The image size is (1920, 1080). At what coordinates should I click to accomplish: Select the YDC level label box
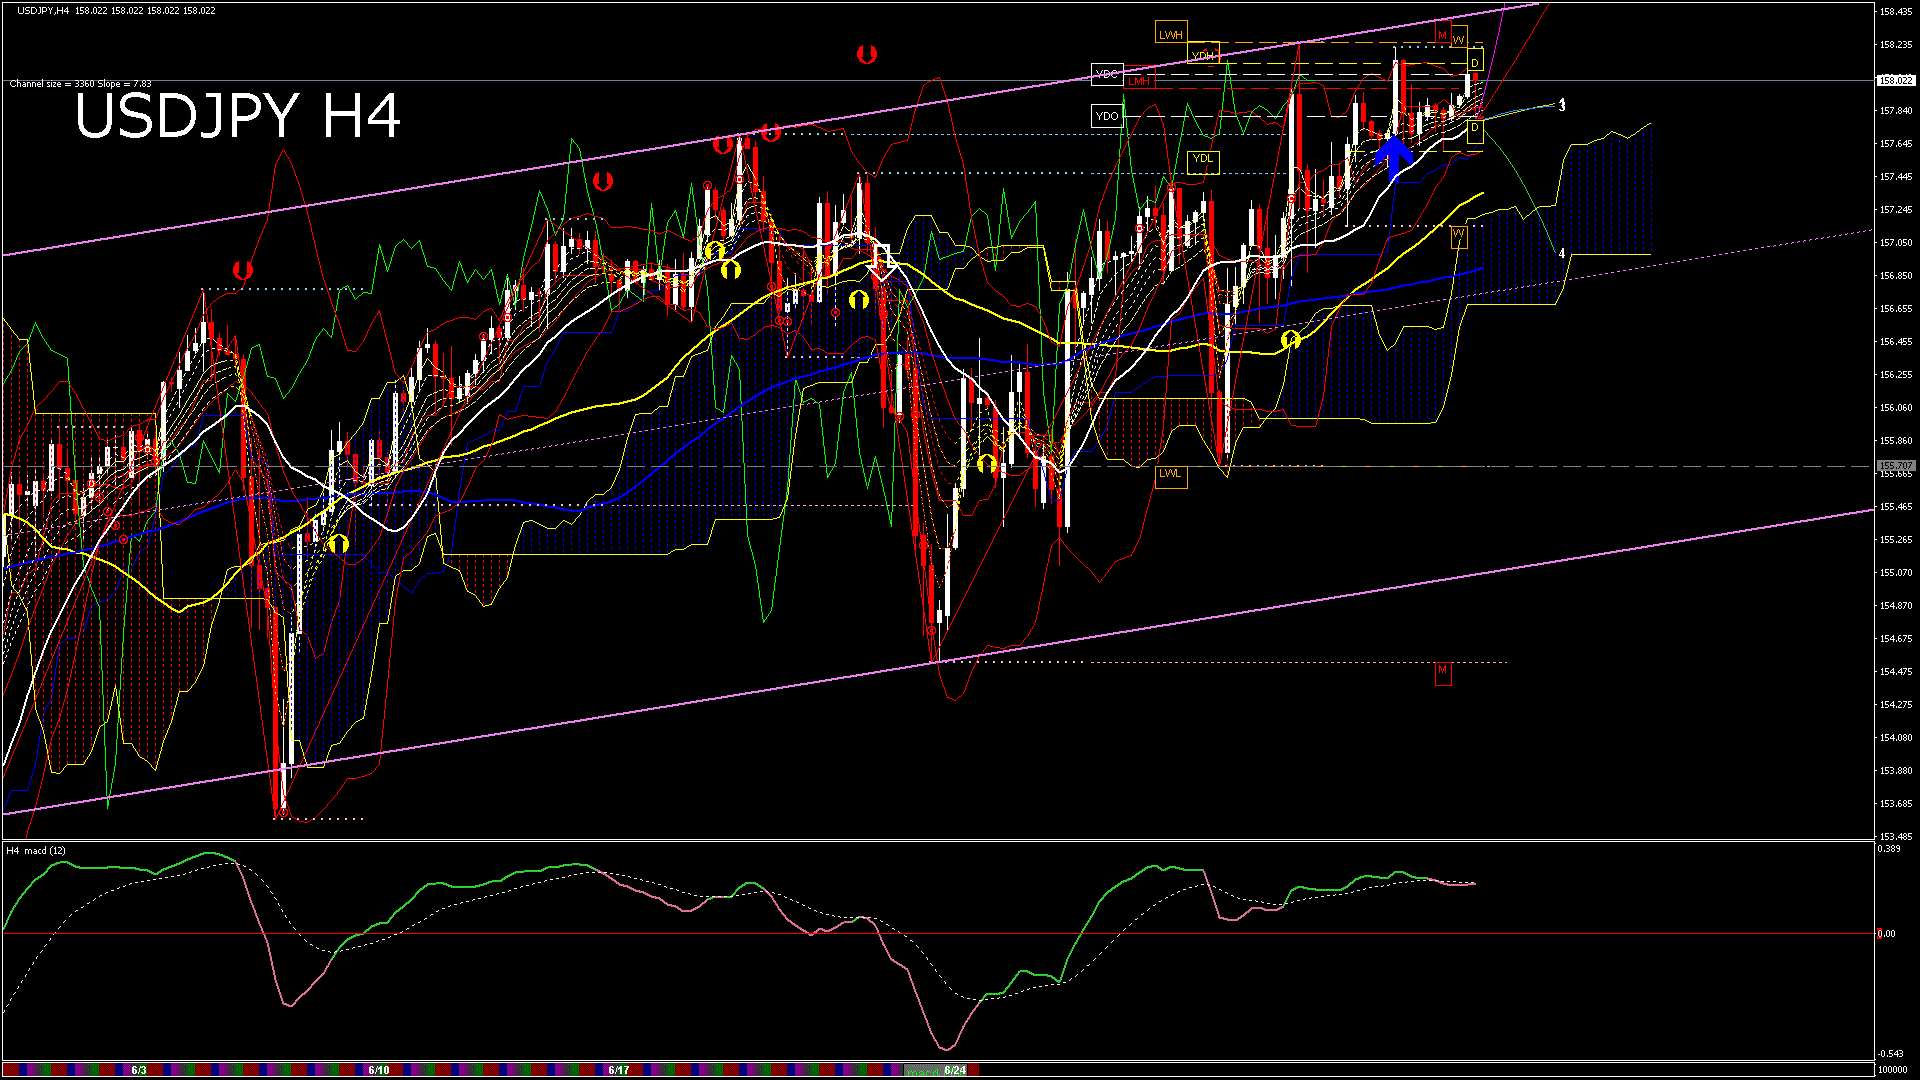(1107, 74)
